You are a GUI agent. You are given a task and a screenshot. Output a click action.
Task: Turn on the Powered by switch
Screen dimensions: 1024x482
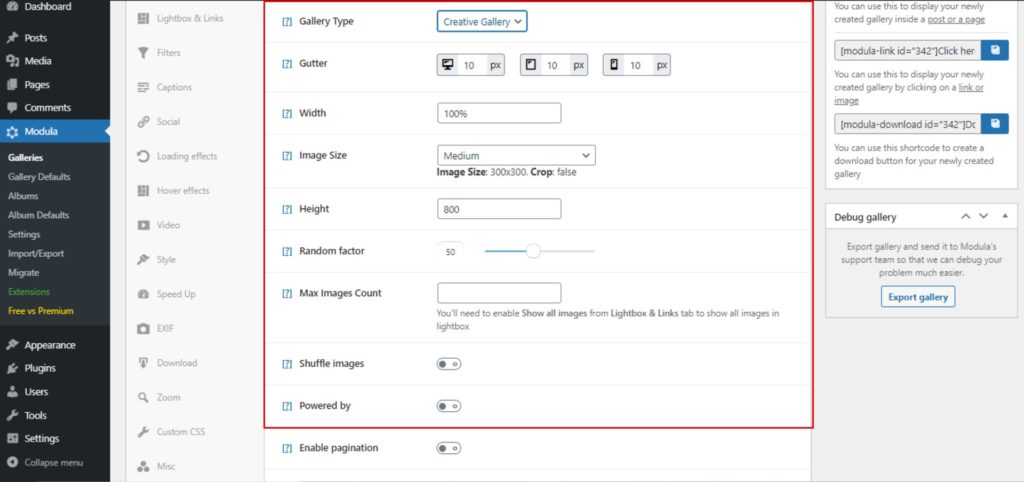pos(449,406)
